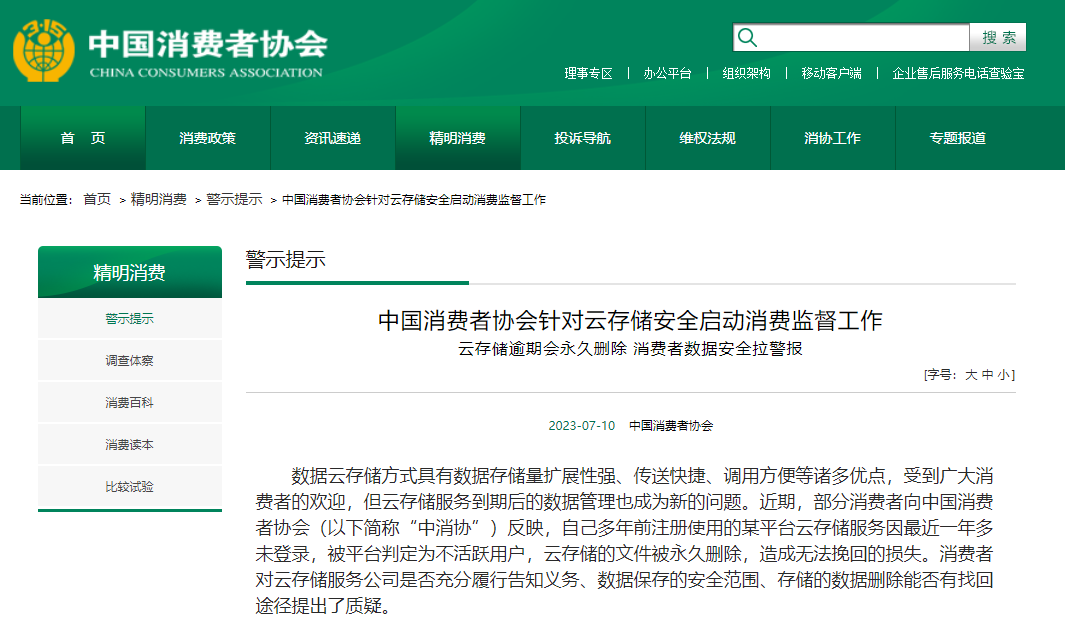Open the 资讯速递 navigation item
The width and height of the screenshot is (1065, 625).
[333, 138]
